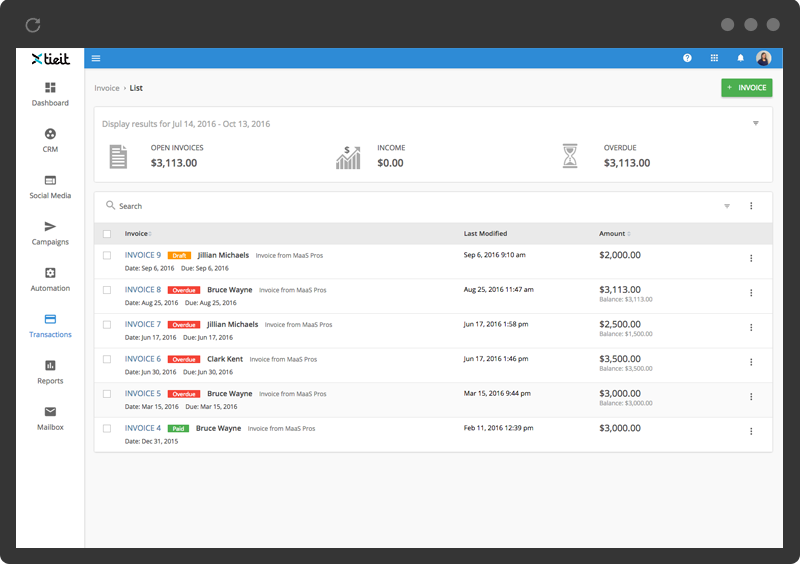Select the INVOICE 6 row checkbox
Image resolution: width=800 pixels, height=564 pixels.
click(x=107, y=359)
